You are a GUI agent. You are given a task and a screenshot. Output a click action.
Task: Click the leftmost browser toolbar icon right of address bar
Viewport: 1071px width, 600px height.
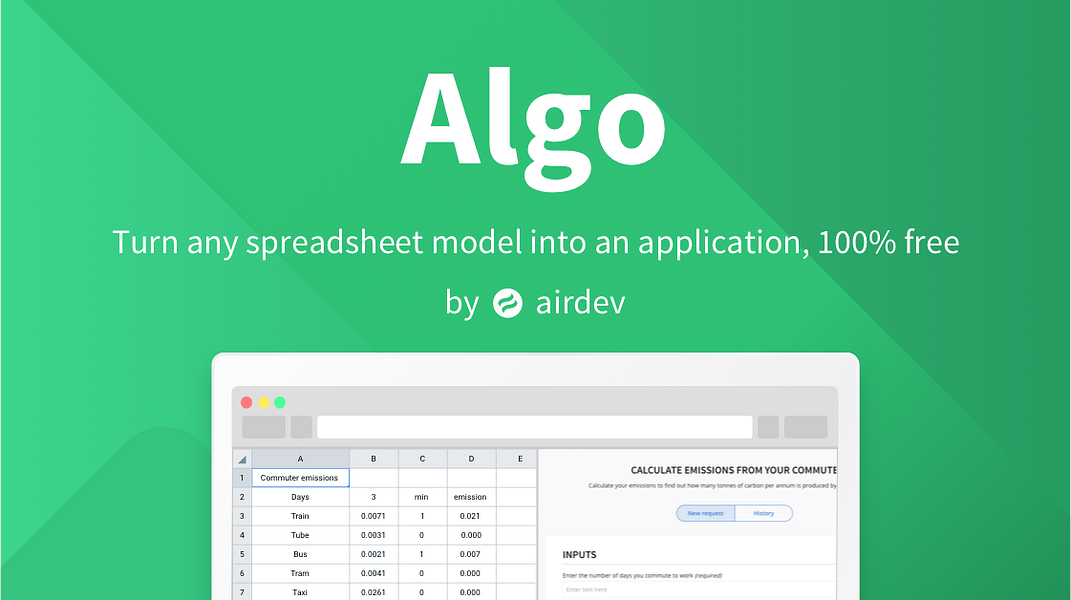(x=767, y=426)
